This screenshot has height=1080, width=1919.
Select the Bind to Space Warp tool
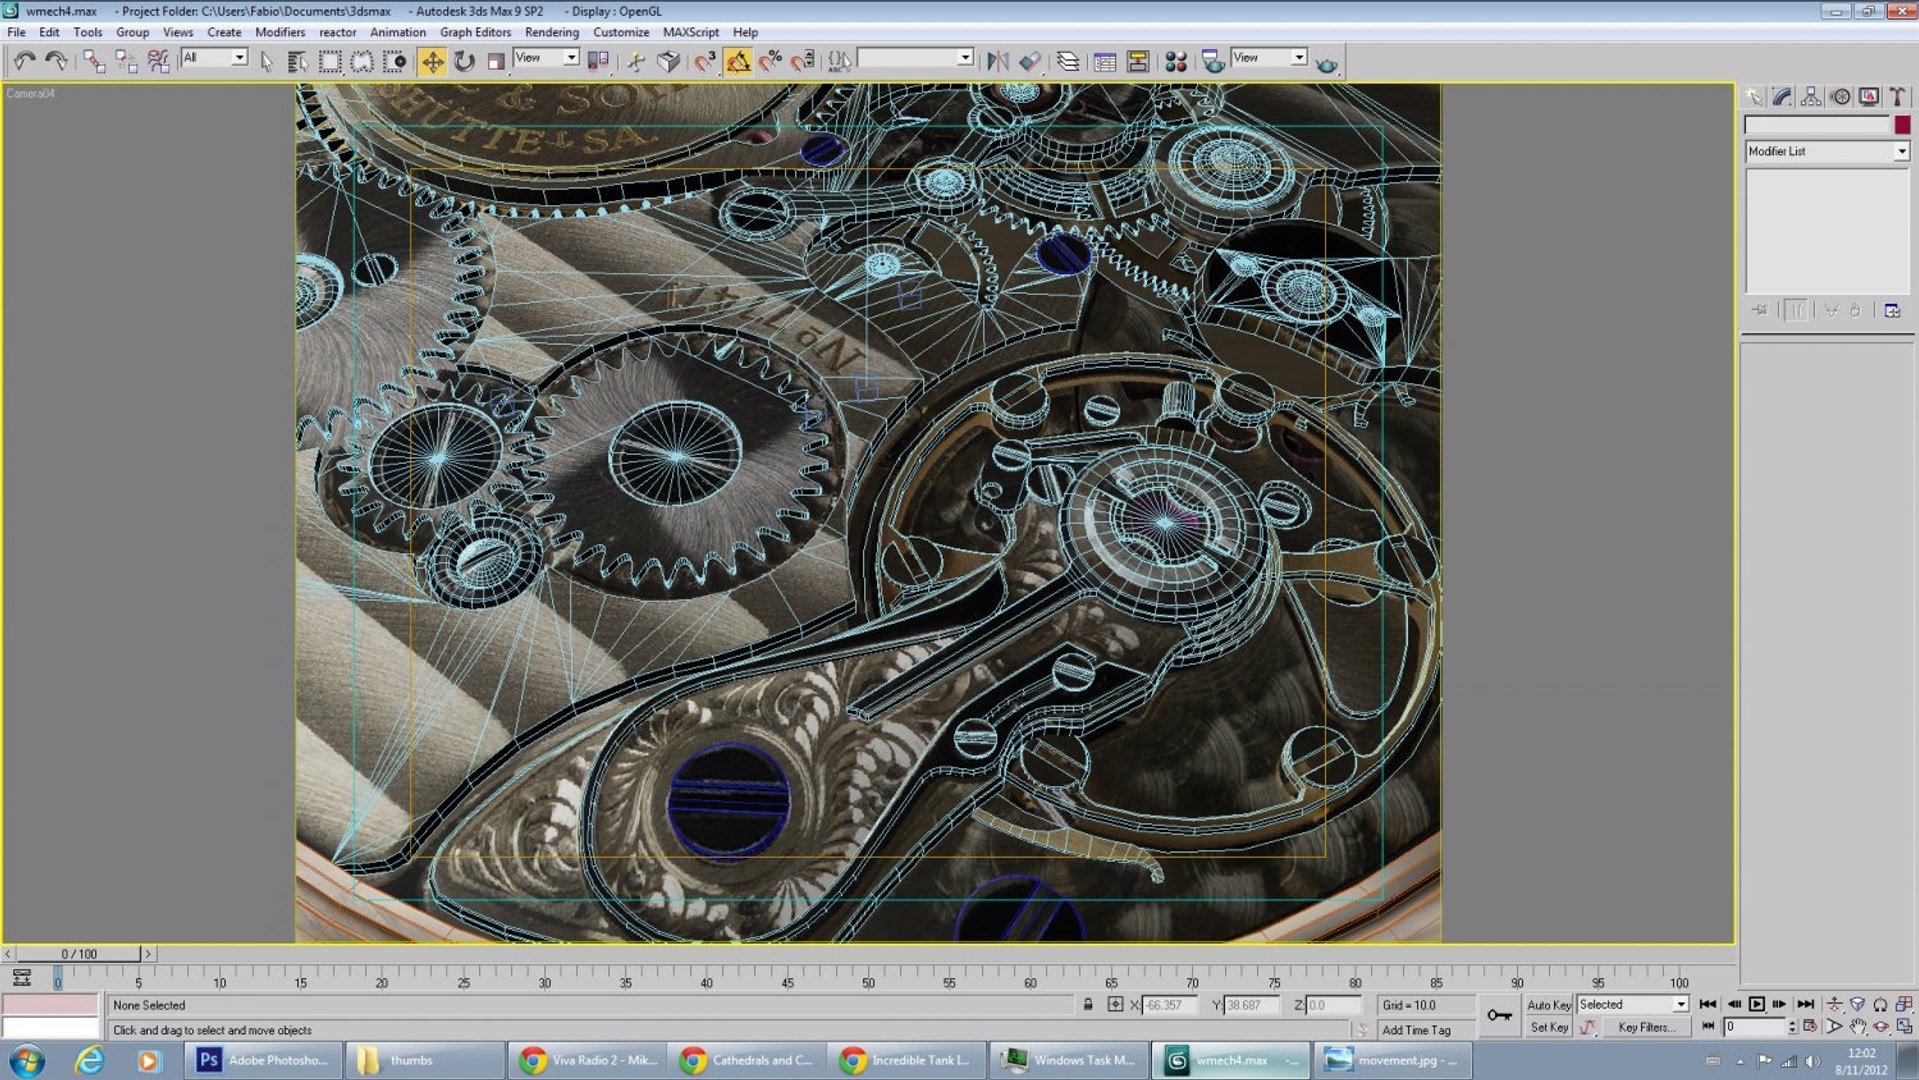tap(158, 62)
